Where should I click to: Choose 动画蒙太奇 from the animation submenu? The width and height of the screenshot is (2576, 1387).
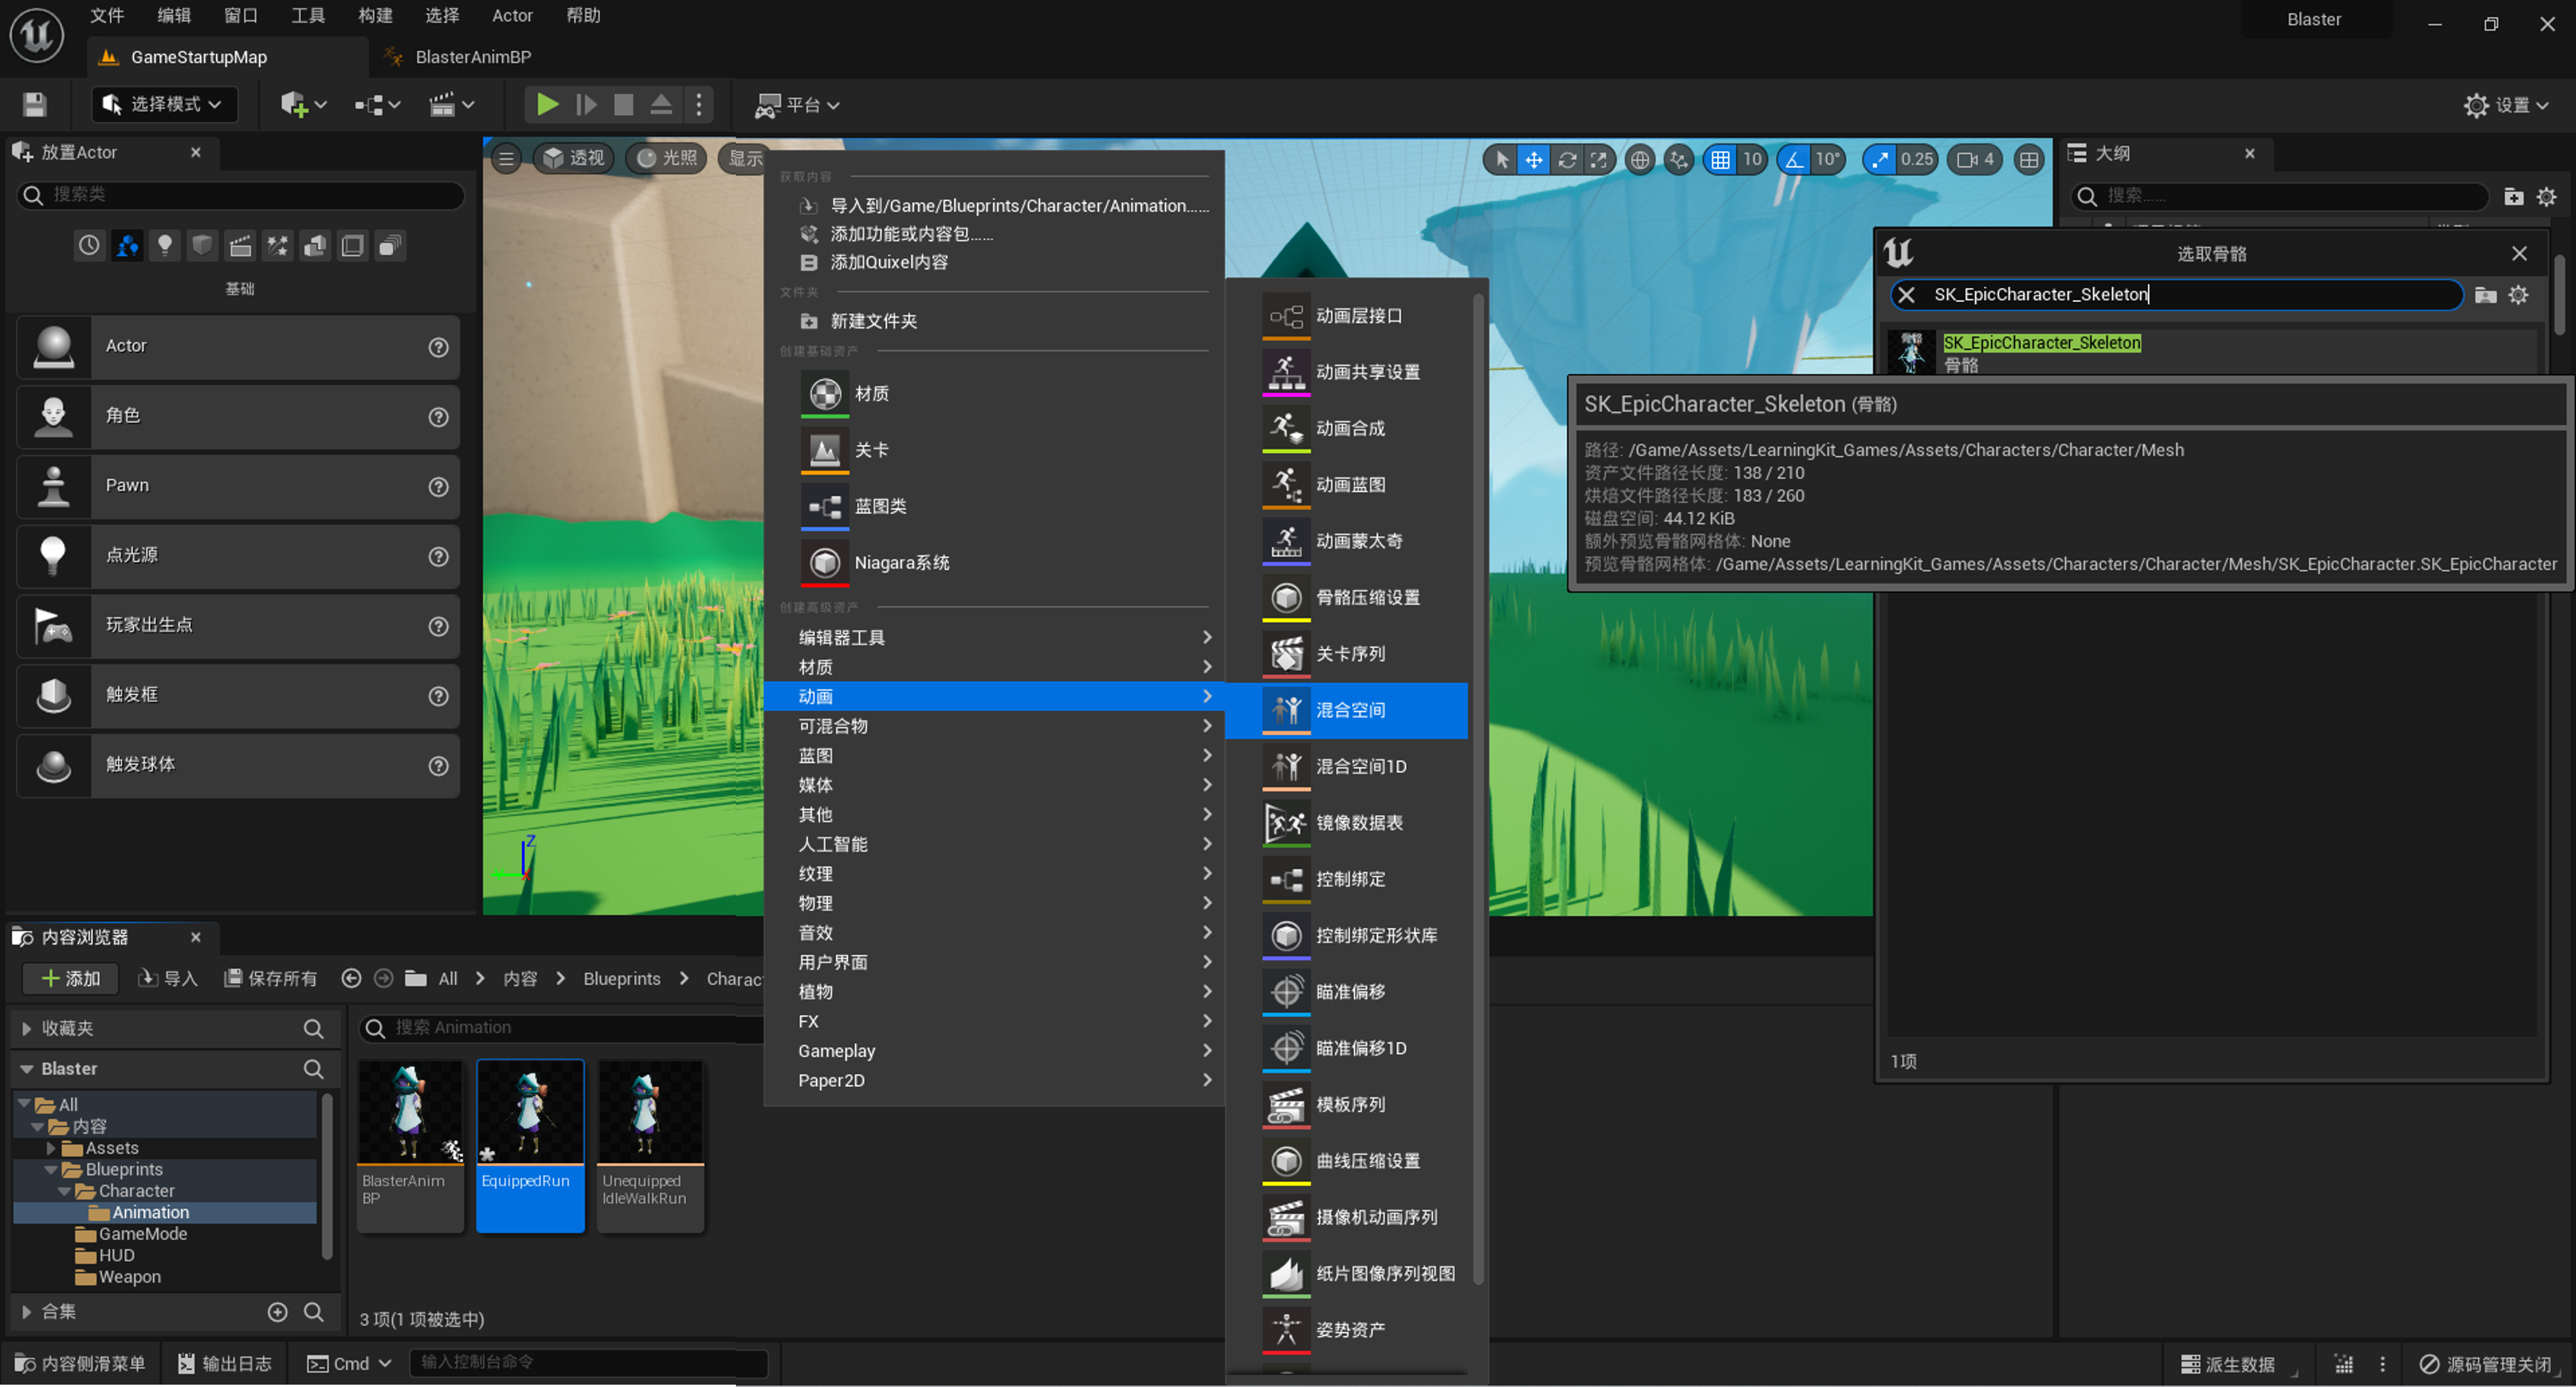coord(1346,541)
